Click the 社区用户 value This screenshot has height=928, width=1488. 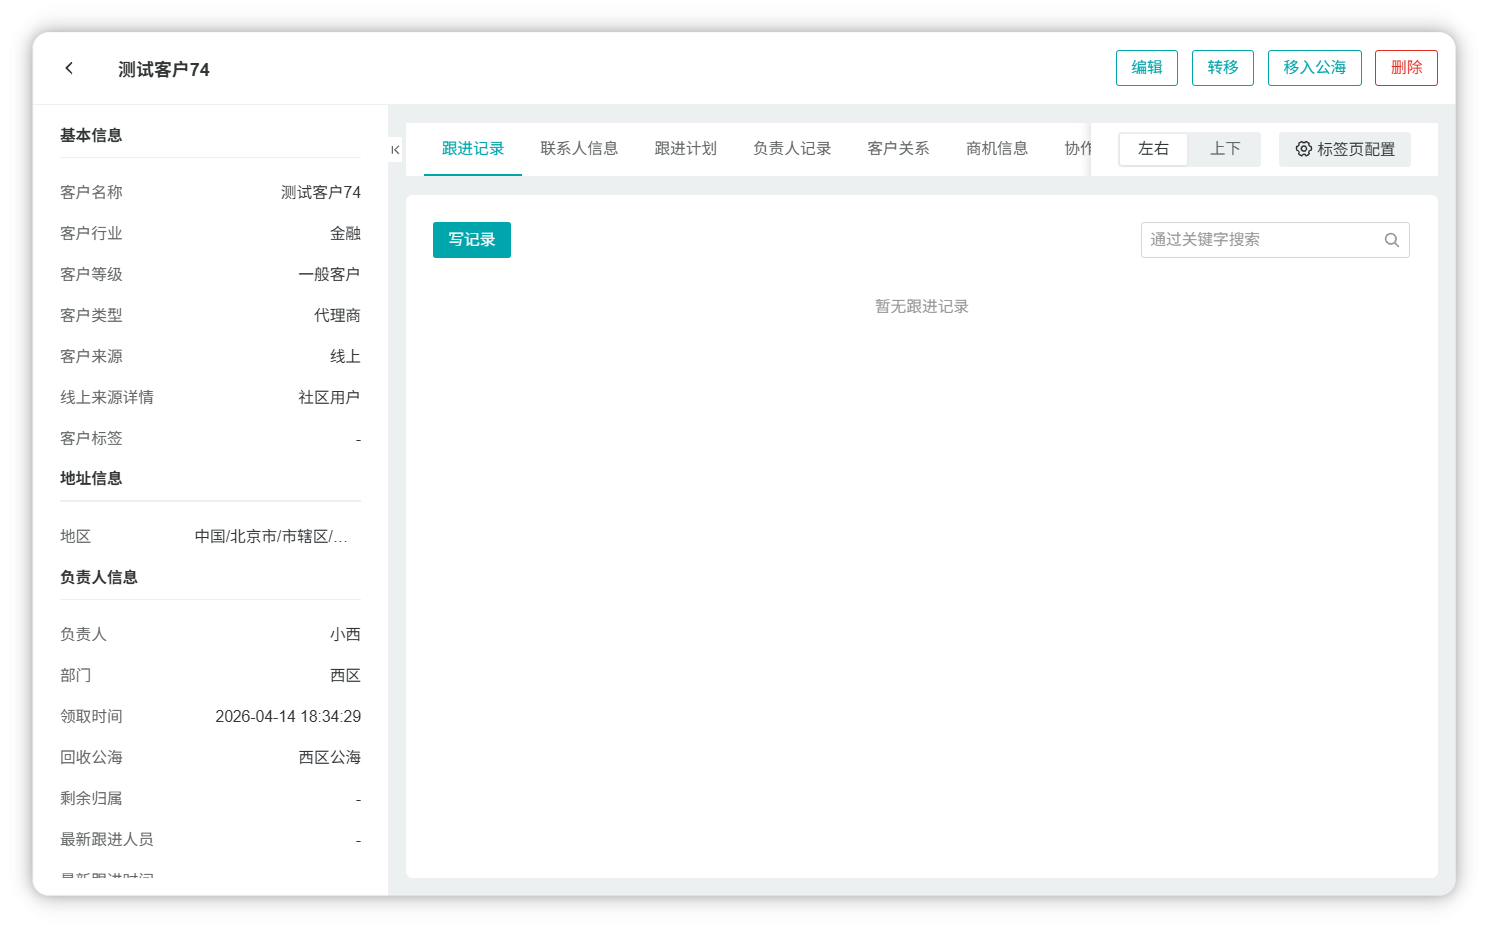click(x=329, y=397)
